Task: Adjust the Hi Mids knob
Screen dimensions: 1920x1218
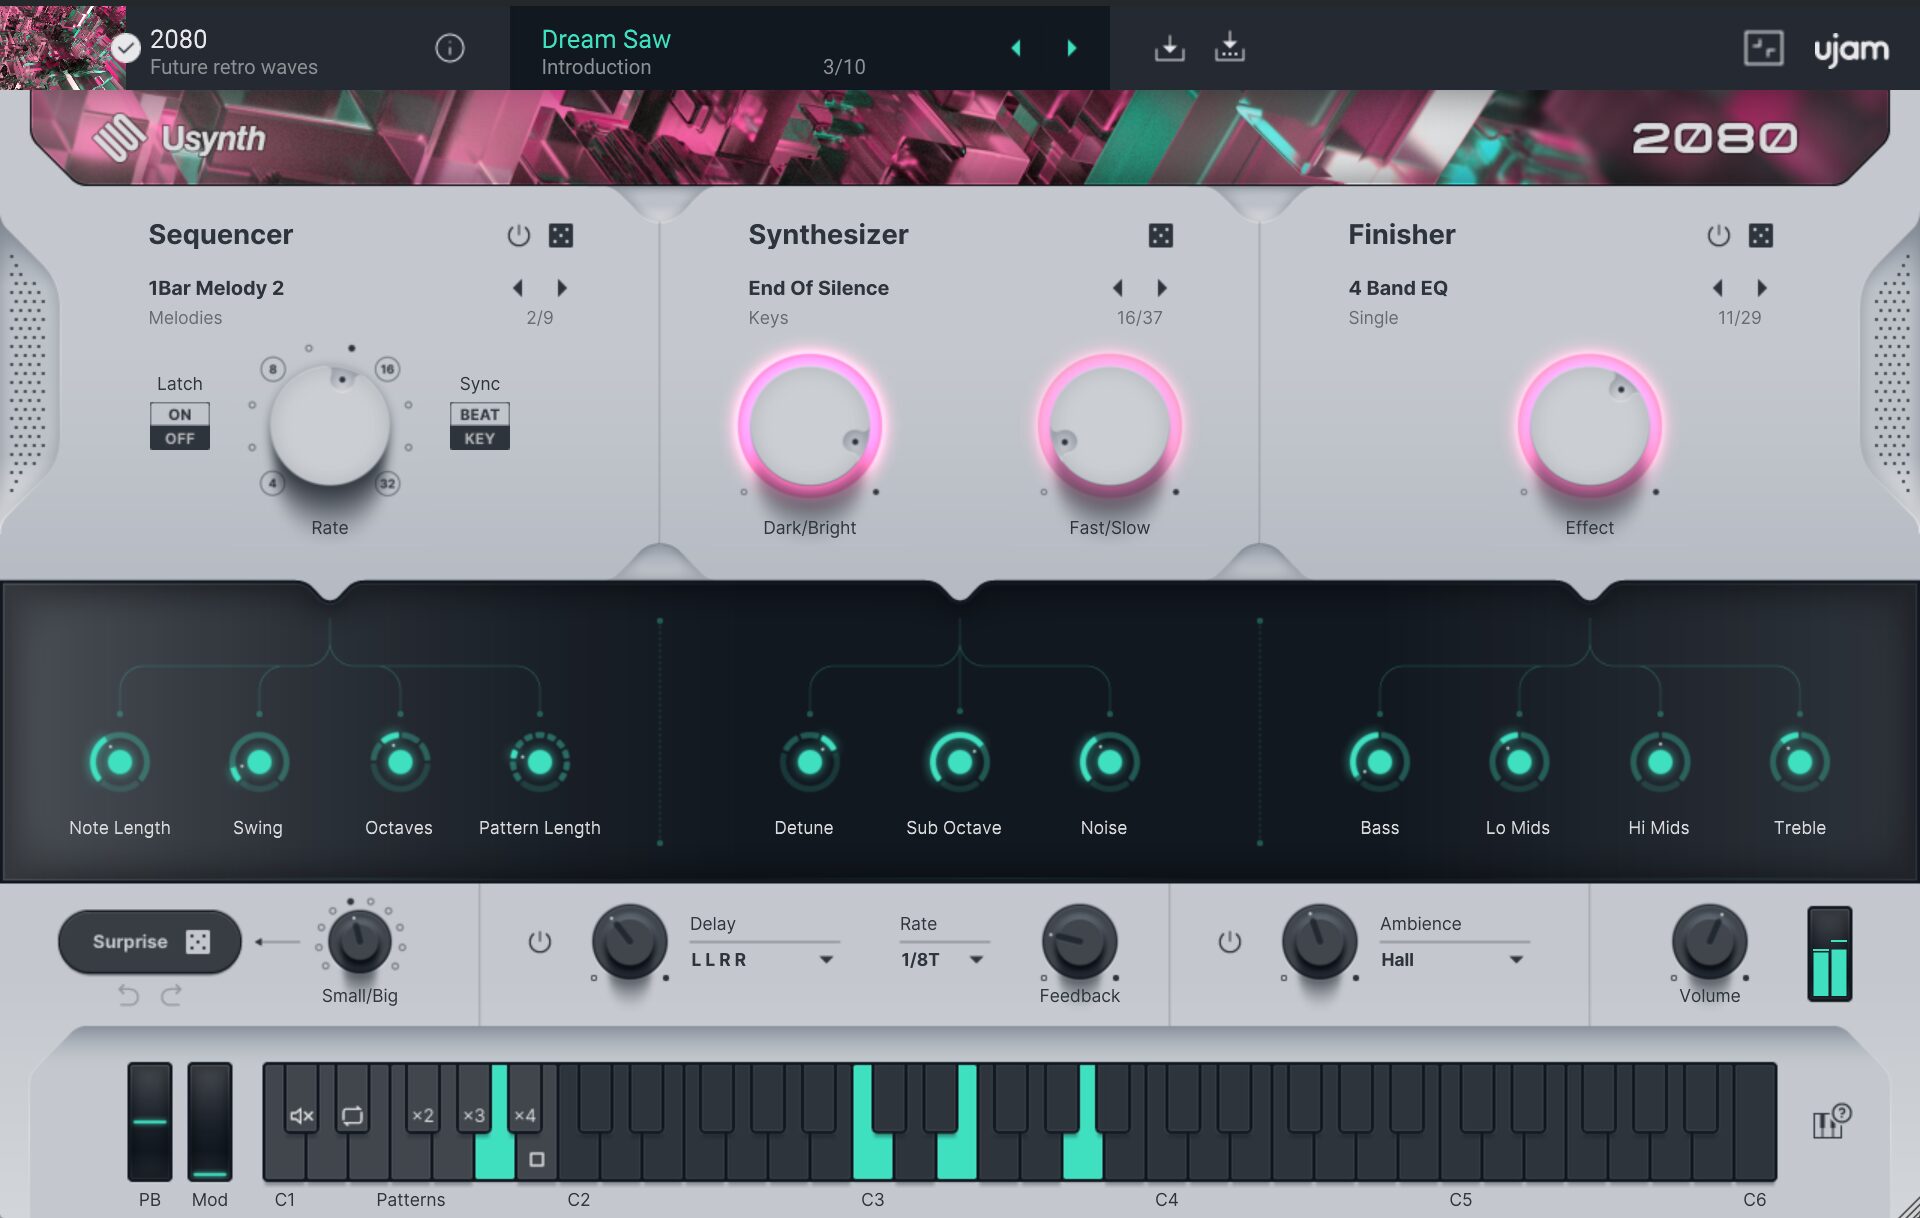Action: point(1660,762)
